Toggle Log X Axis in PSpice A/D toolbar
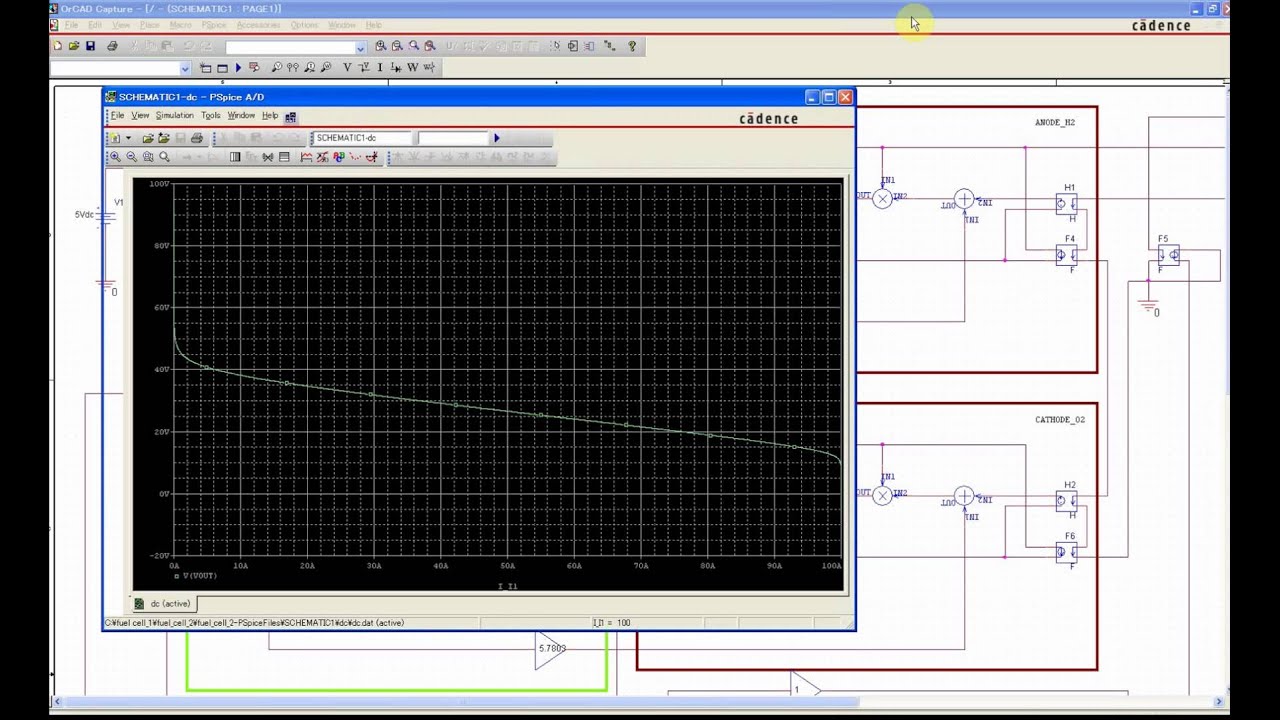Viewport: 1280px width, 720px height. coord(235,157)
